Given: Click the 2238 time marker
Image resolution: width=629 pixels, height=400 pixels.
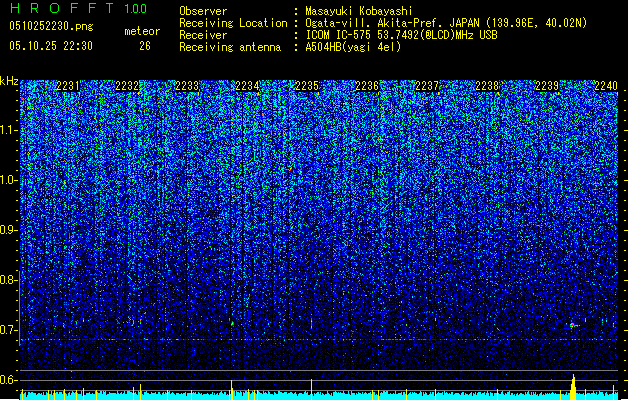Looking at the screenshot, I should (x=487, y=86).
